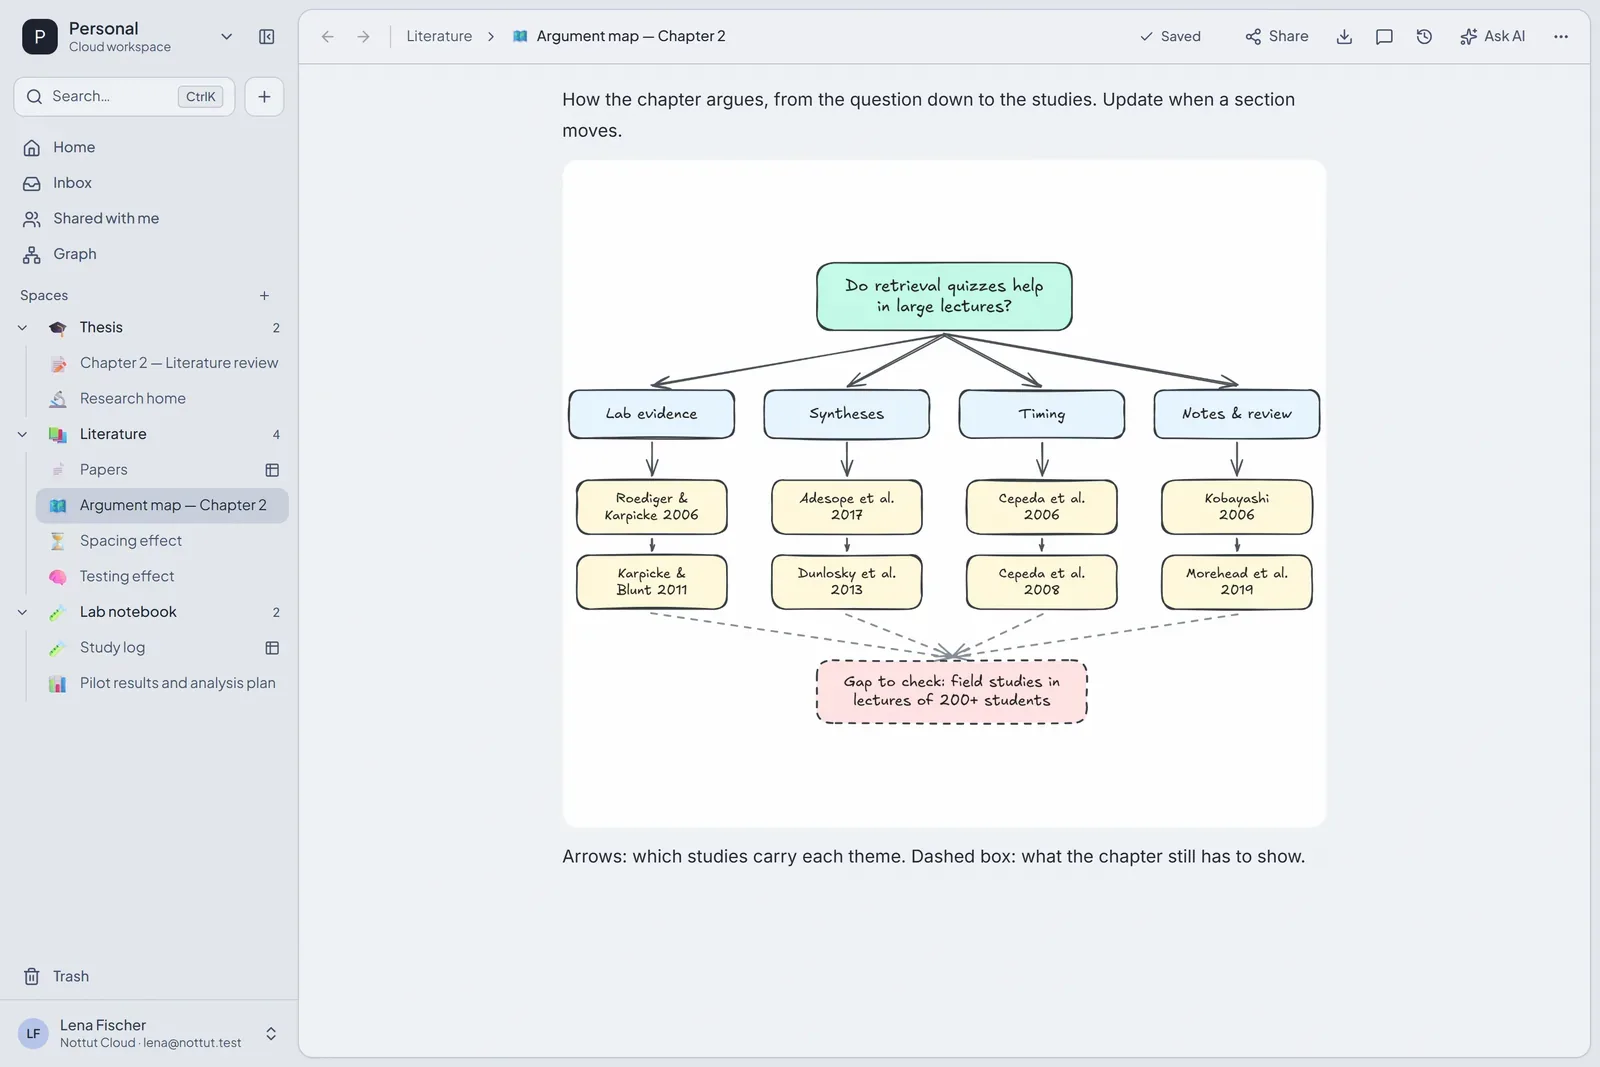Collapse the sidebar panel icon
The image size is (1600, 1067).
(267, 37)
